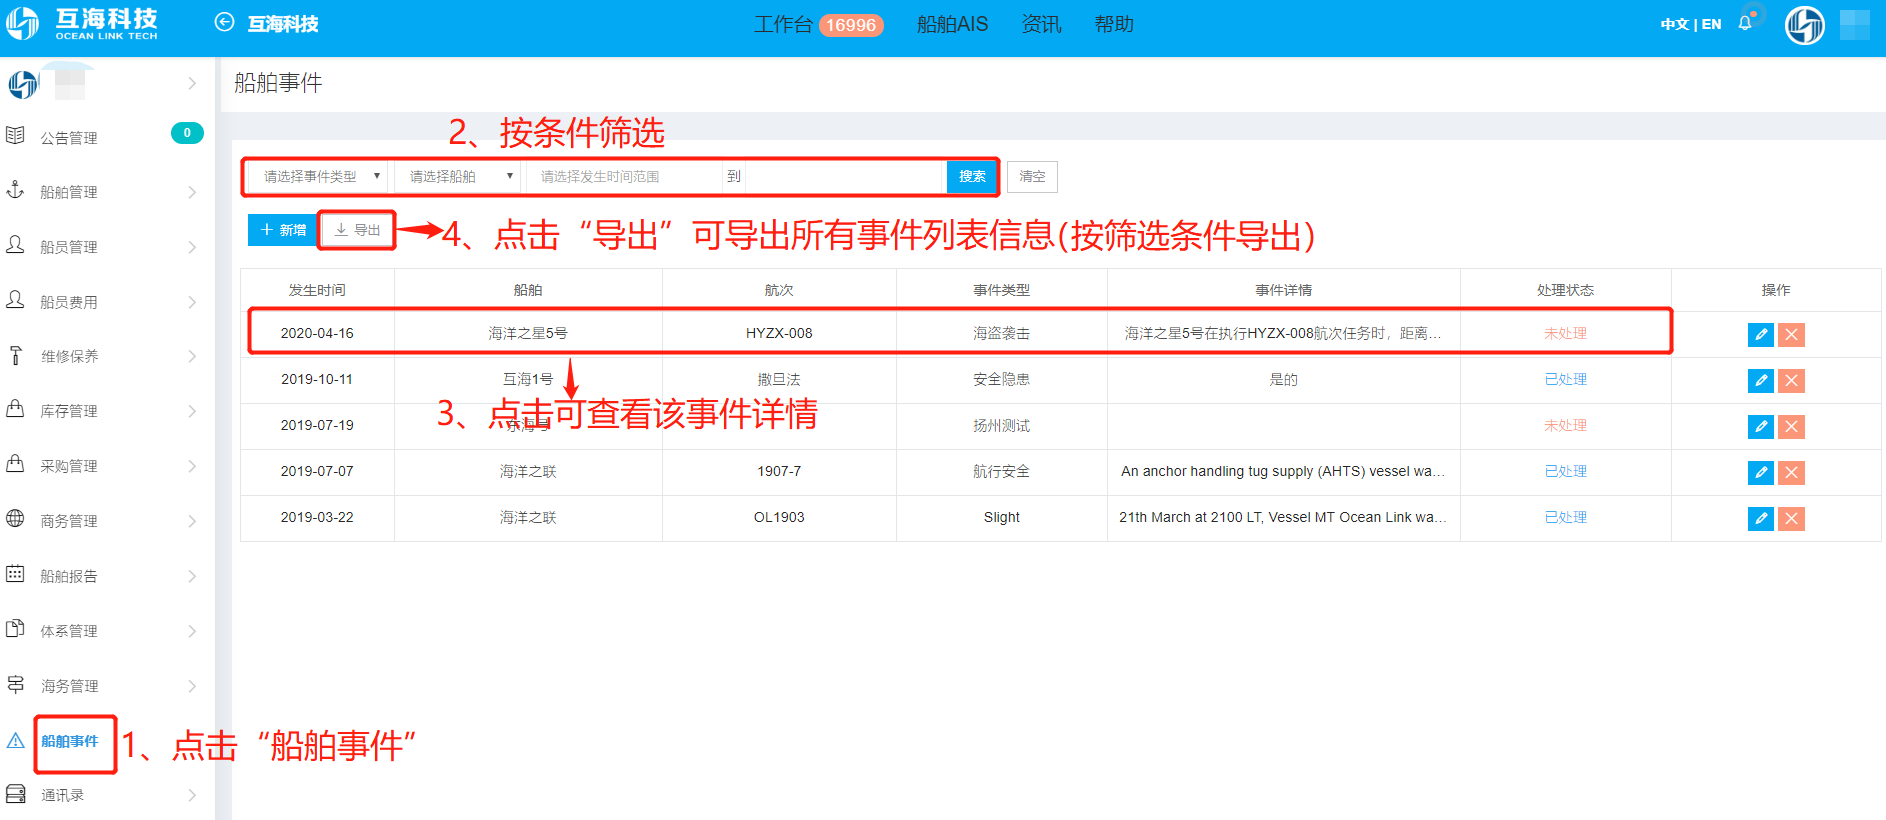Image resolution: width=1886 pixels, height=820 pixels.
Task: Click the documents icon for 体系管理
Action: click(x=15, y=628)
